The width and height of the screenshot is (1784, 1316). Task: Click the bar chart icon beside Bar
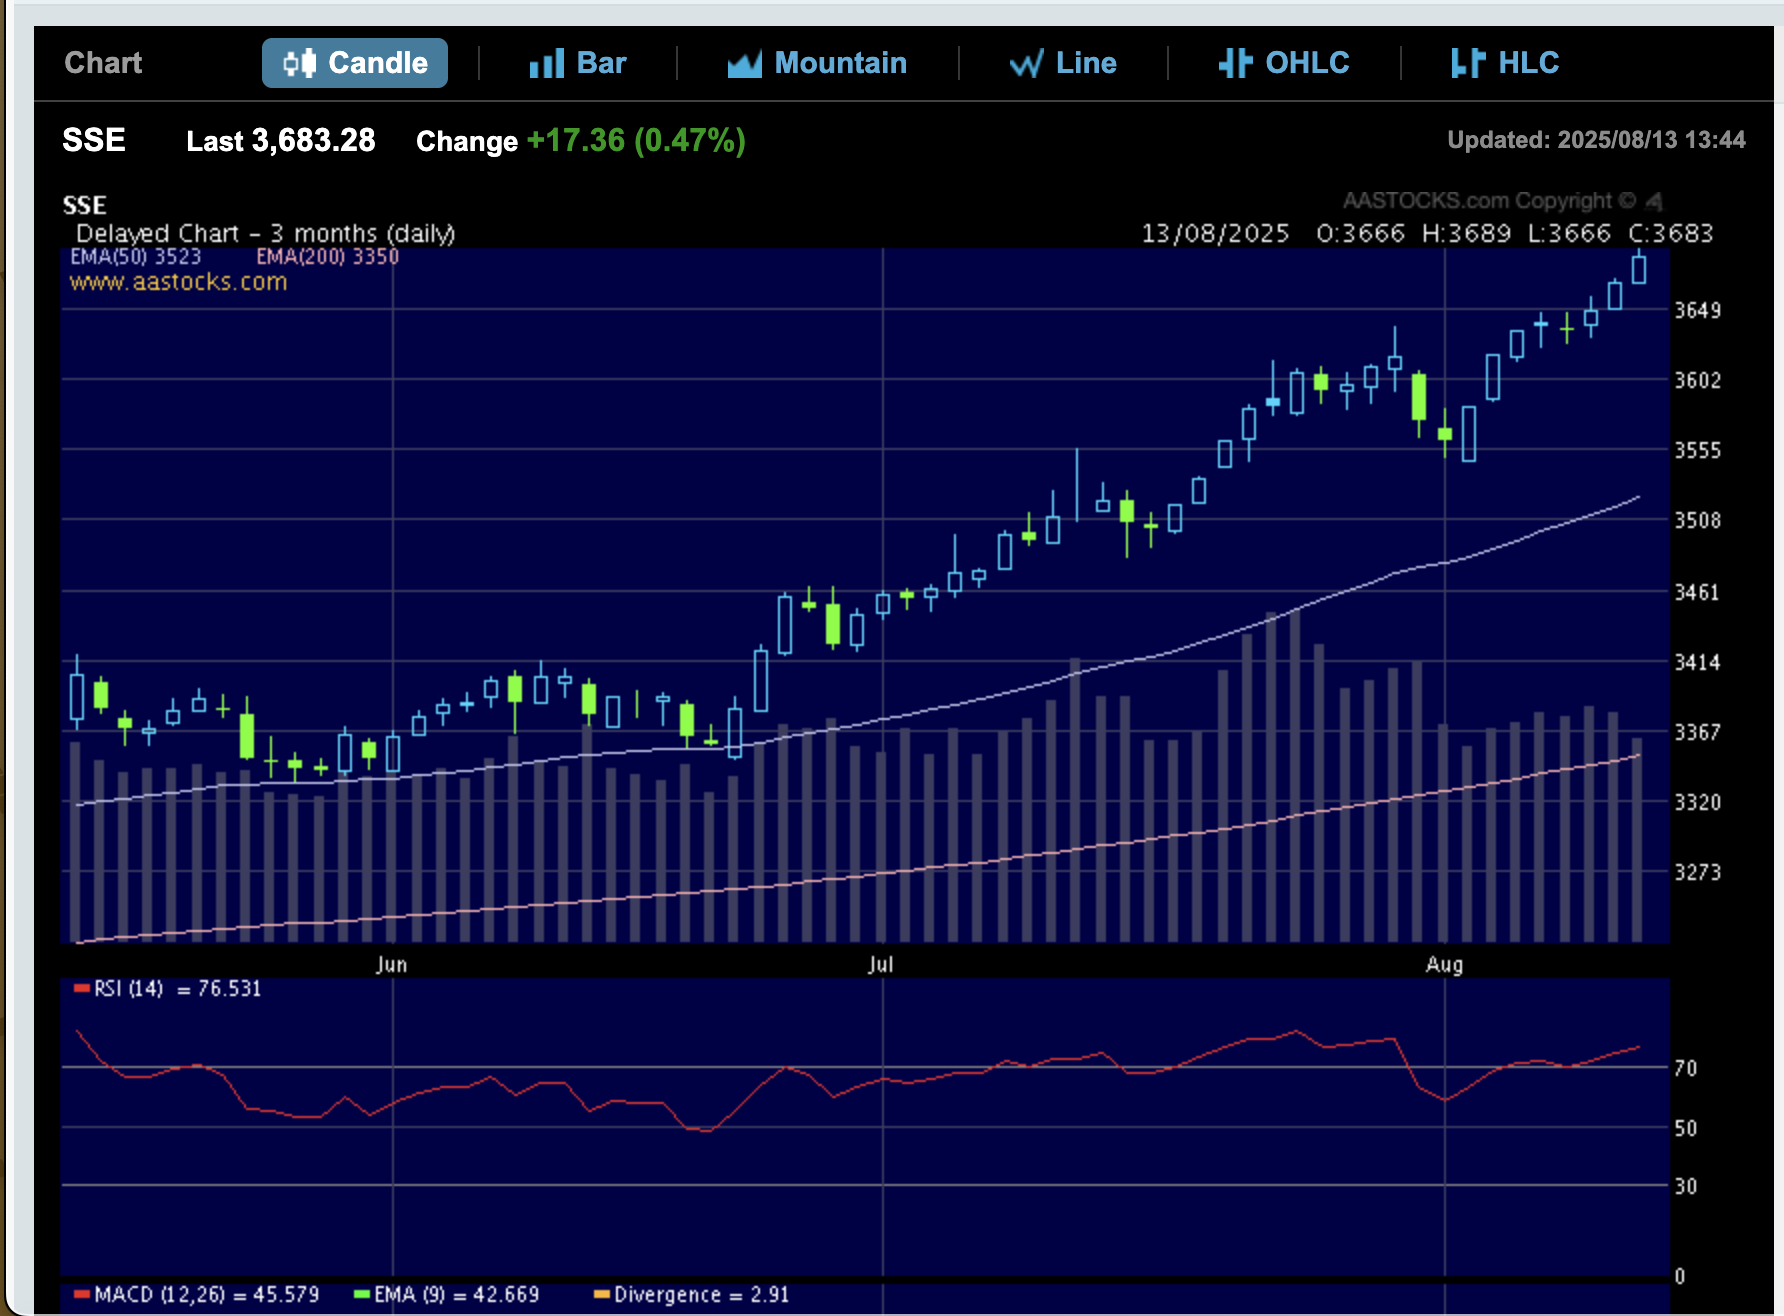pos(546,64)
